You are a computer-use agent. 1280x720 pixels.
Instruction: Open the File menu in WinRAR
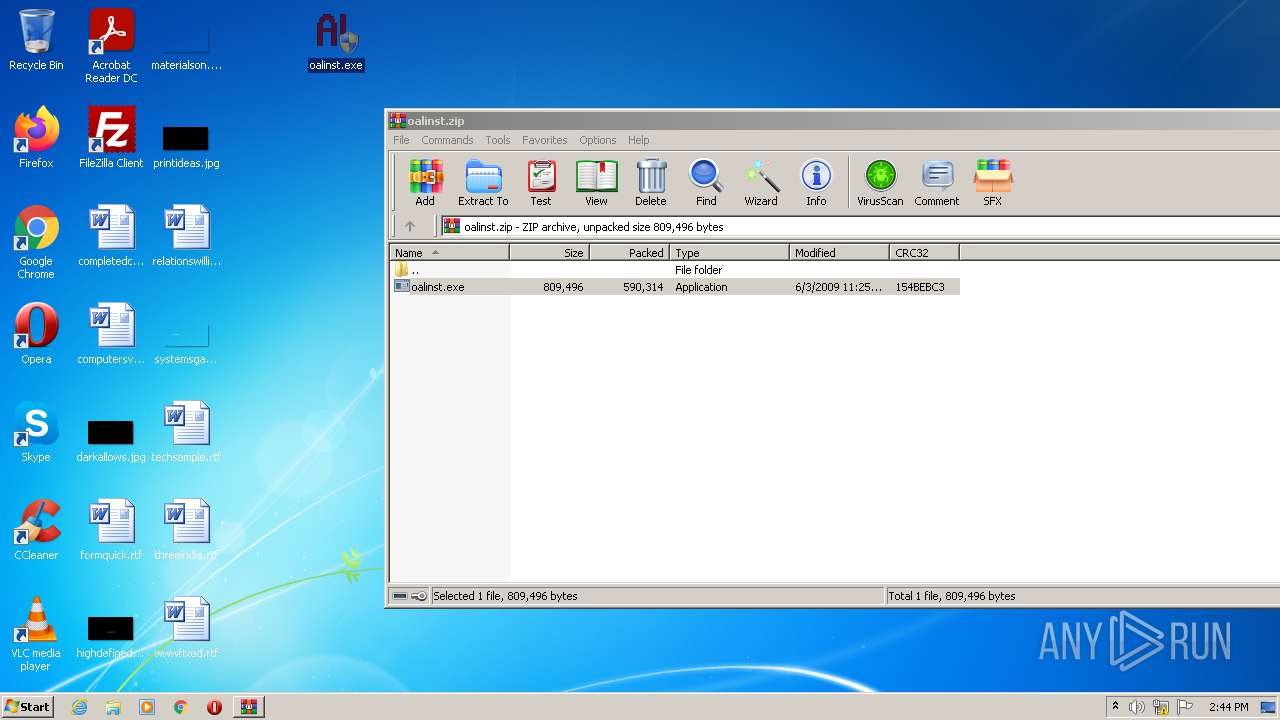click(401, 140)
